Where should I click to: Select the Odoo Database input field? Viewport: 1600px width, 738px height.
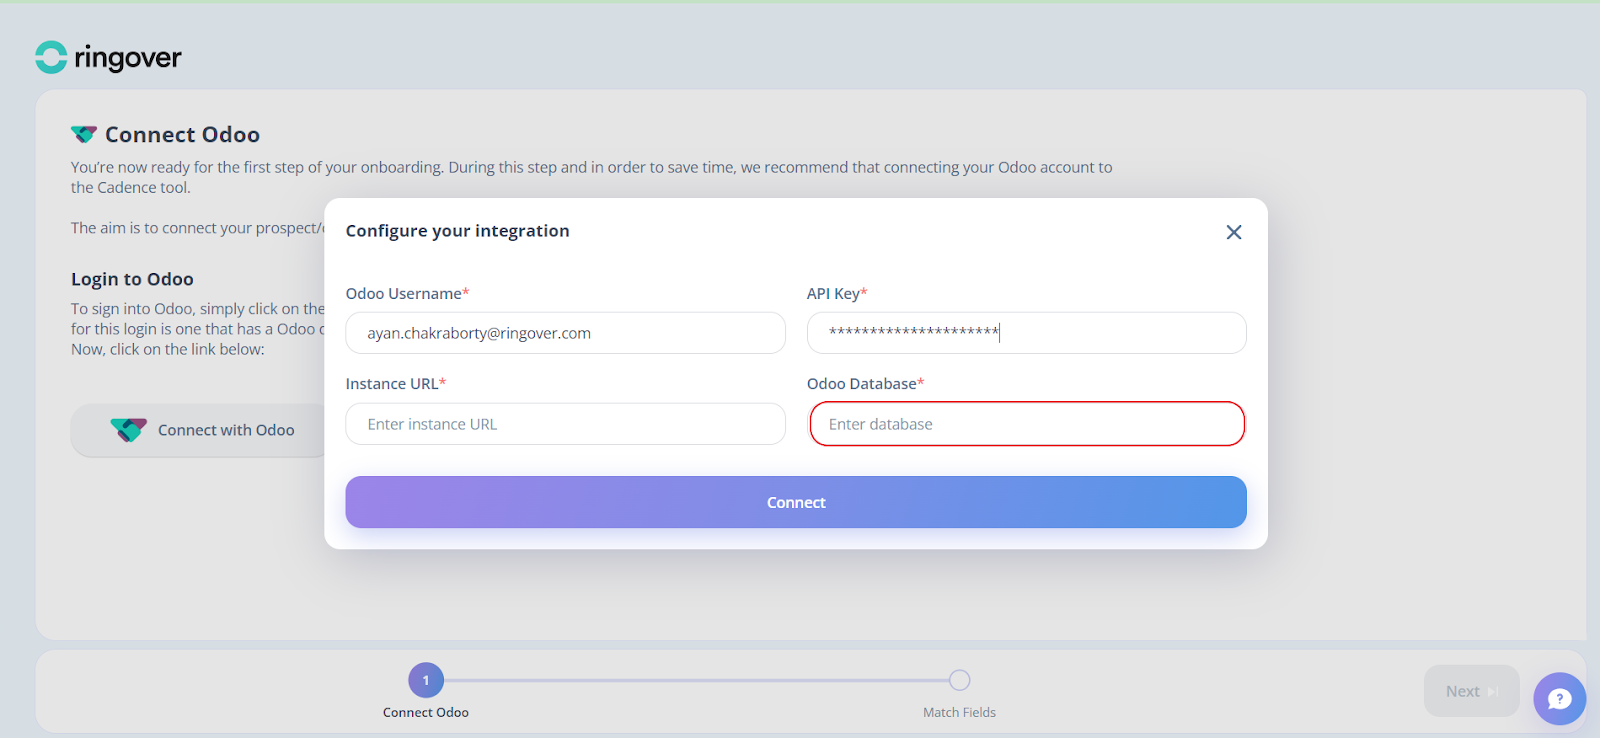pos(1026,424)
